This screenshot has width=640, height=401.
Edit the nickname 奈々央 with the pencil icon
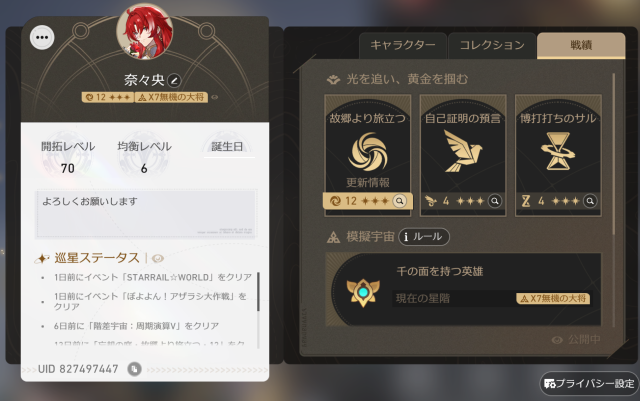pyautogui.click(x=174, y=80)
